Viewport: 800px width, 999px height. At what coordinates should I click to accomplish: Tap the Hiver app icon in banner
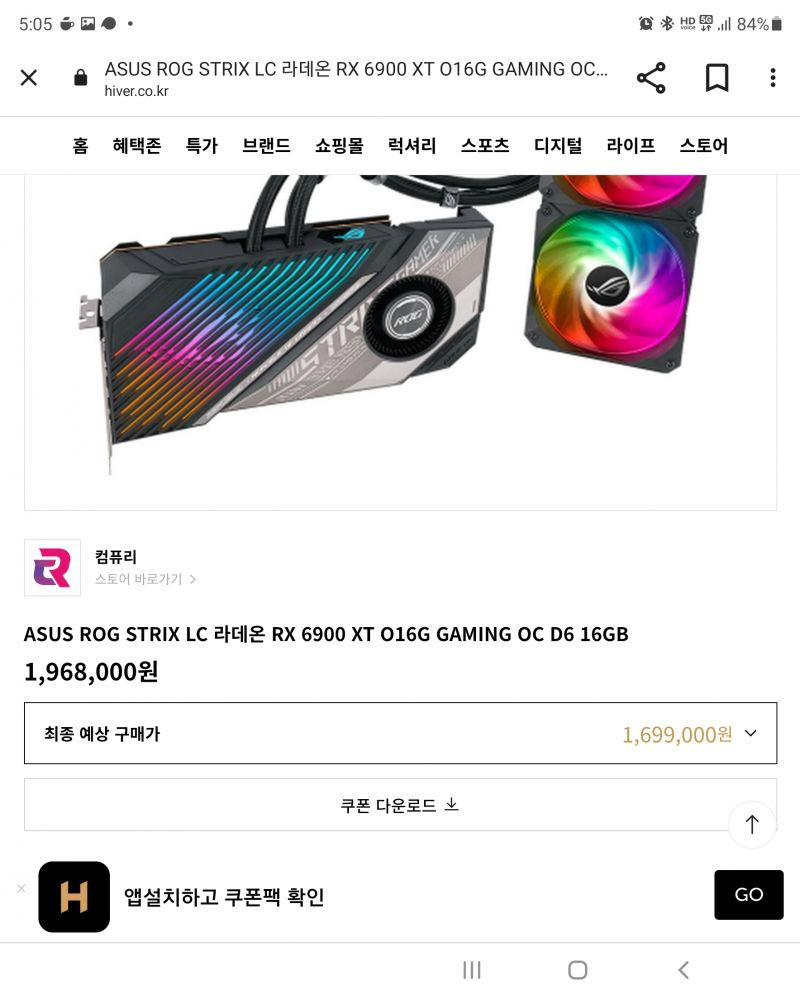click(x=74, y=896)
